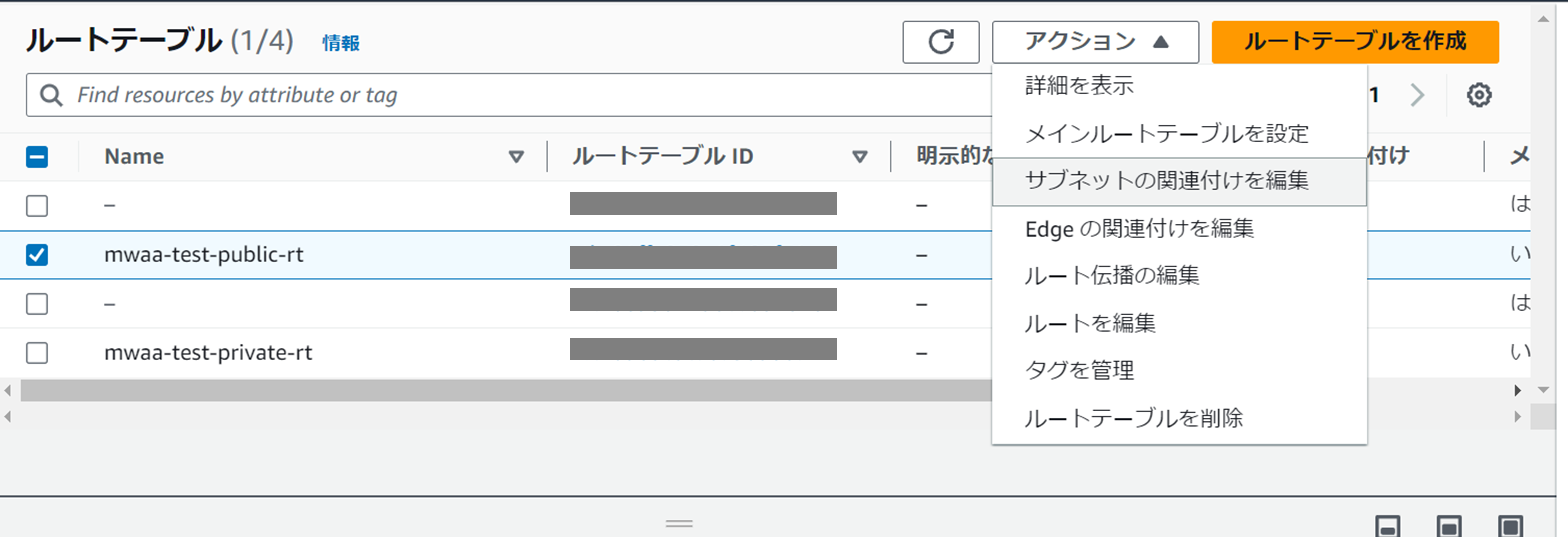Set split panel to half-height icon
This screenshot has height=537, width=1568.
point(1449,527)
